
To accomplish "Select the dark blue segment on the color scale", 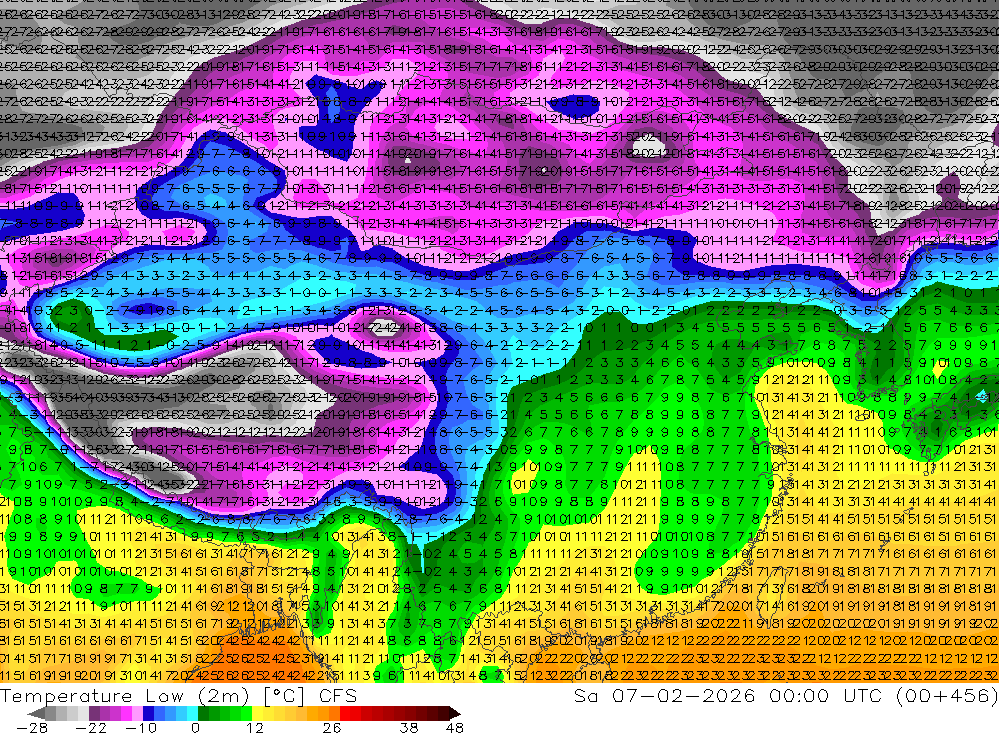I will click(148, 713).
